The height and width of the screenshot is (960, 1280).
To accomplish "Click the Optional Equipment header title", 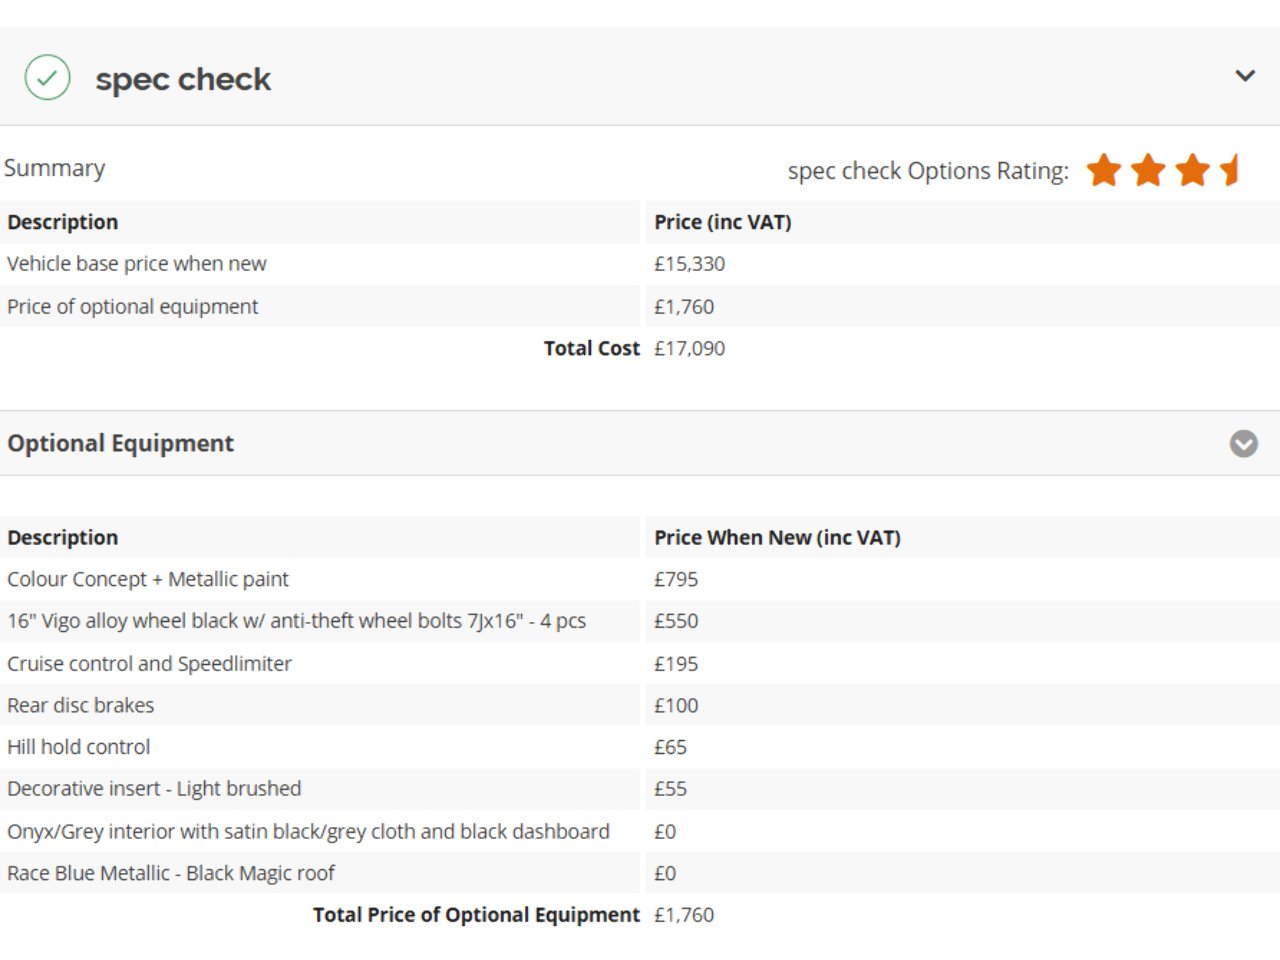I will point(120,443).
